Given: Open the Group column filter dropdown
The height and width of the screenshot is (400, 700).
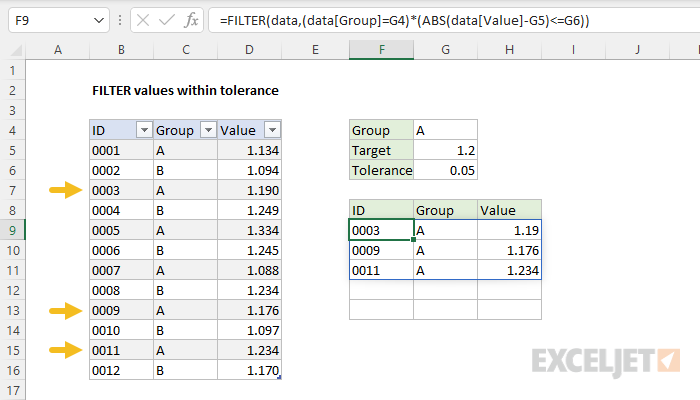Looking at the screenshot, I should point(208,130).
